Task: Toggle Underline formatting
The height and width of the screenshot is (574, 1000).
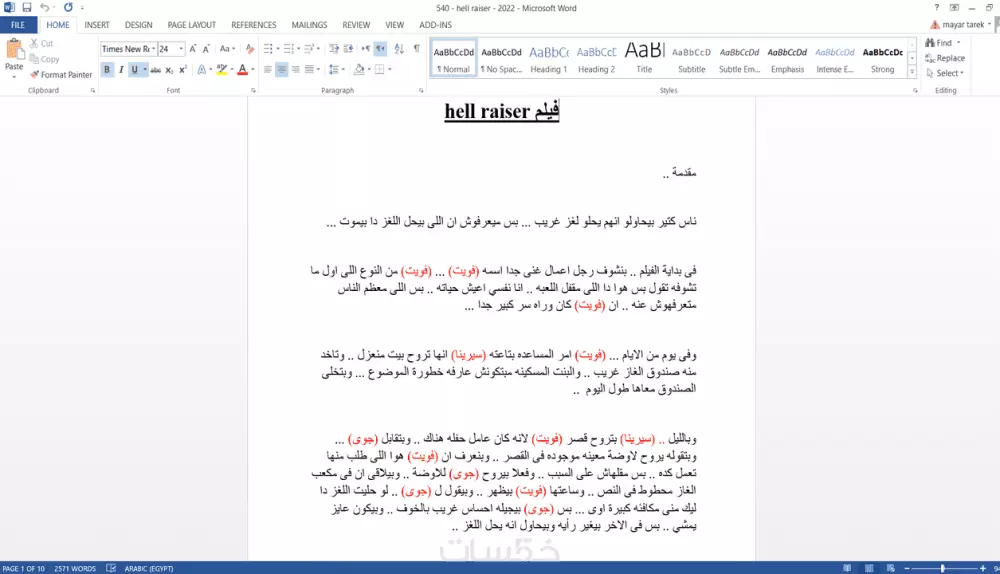Action: tap(134, 70)
